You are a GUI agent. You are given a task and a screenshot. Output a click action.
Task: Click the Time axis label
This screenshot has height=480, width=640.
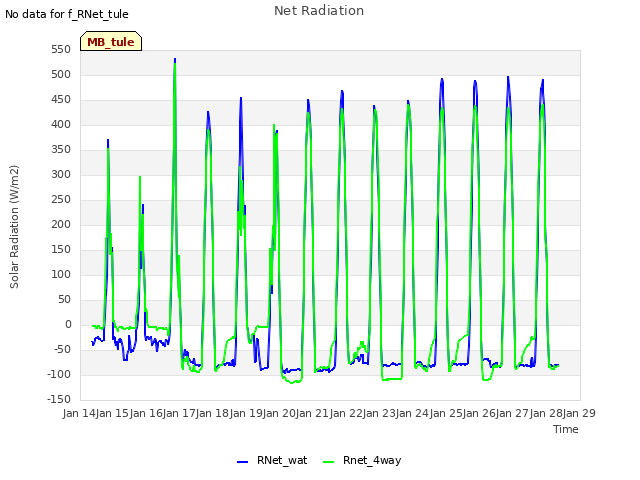pos(566,429)
